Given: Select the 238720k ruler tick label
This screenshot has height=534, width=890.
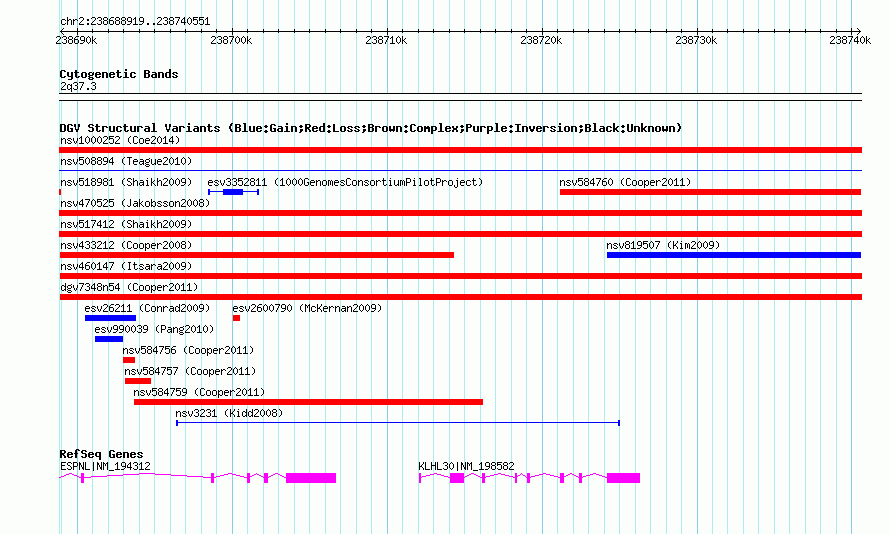Looking at the screenshot, I should [541, 40].
